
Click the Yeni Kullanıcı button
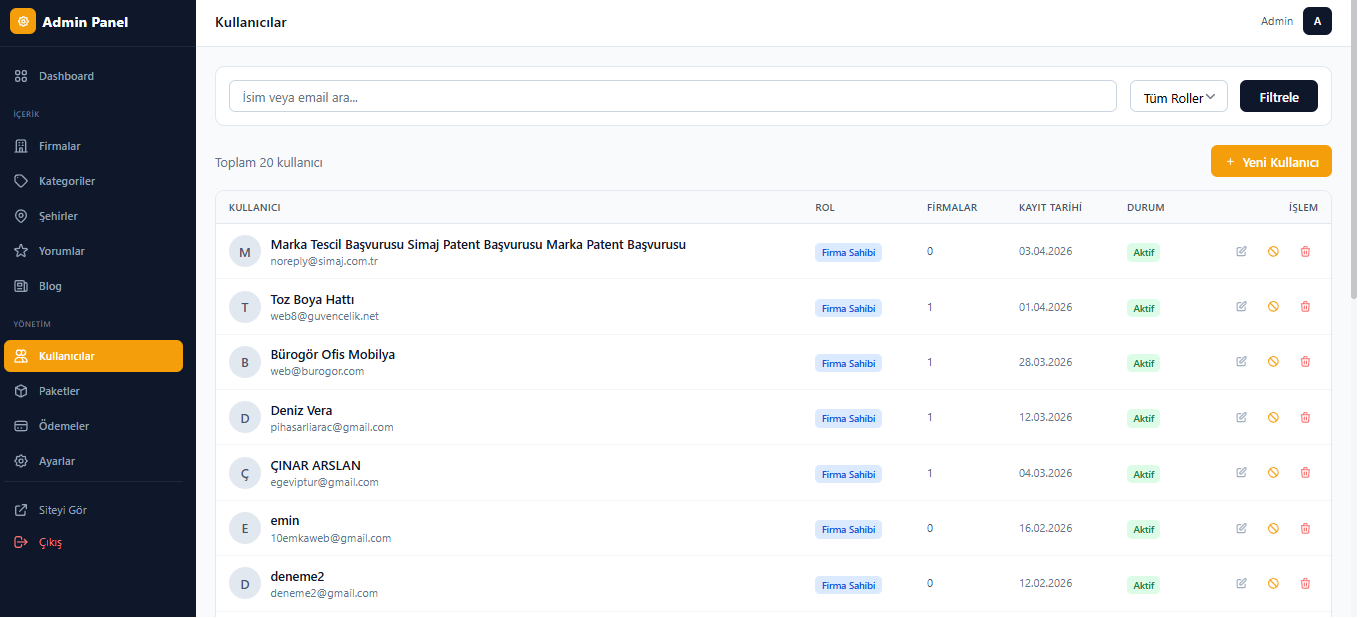1270,162
